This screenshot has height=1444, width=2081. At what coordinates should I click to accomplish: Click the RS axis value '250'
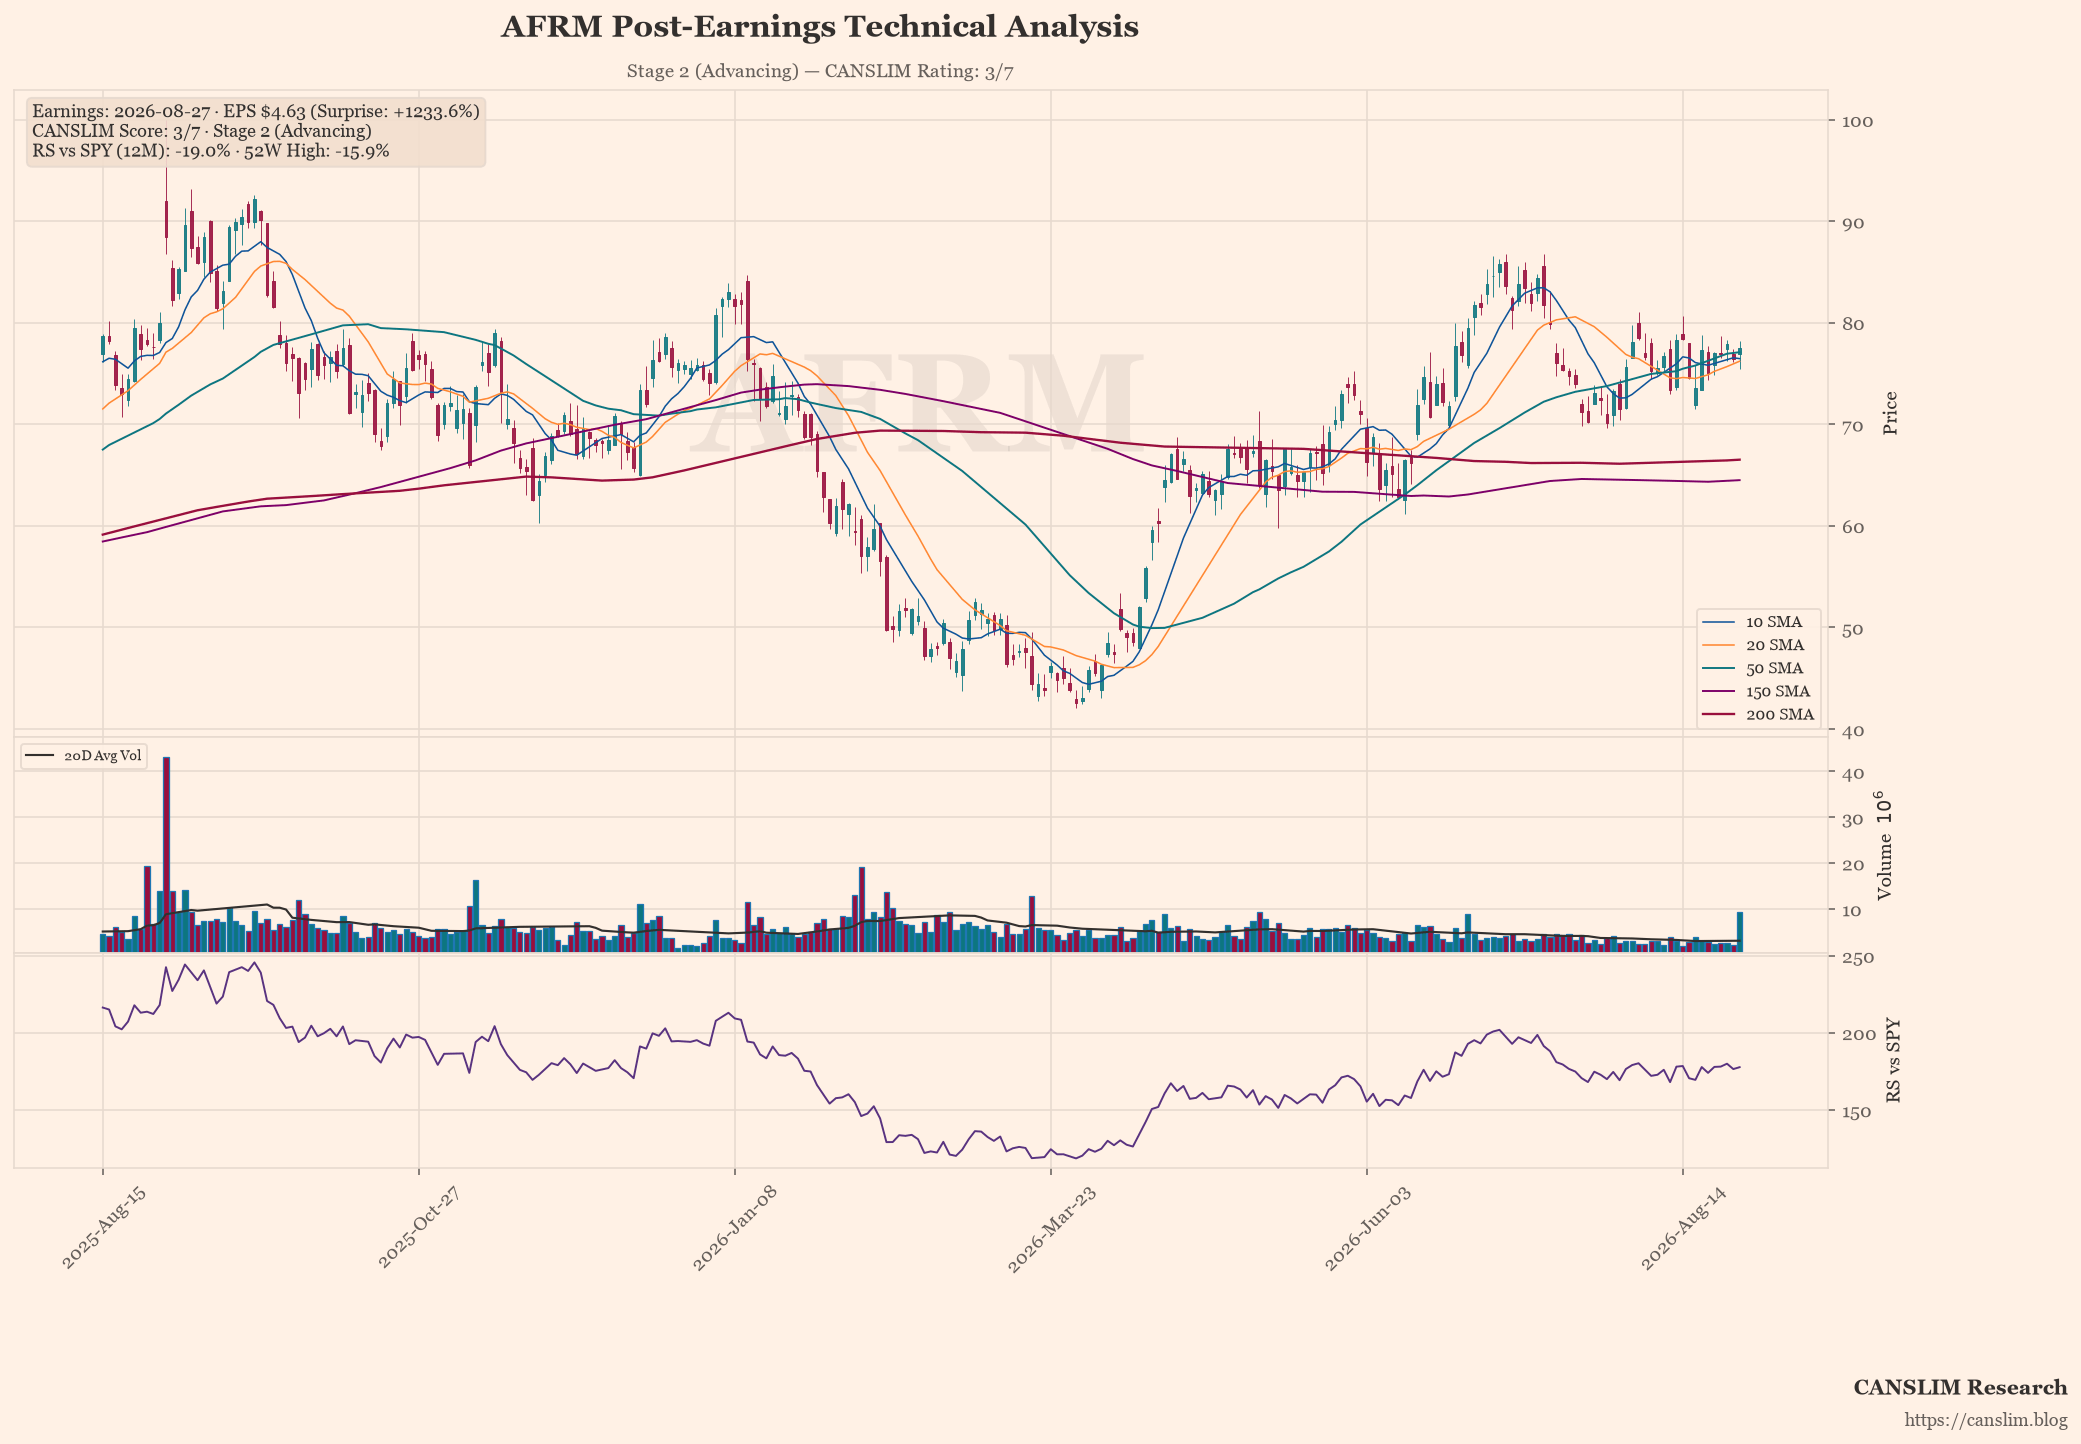point(1856,957)
